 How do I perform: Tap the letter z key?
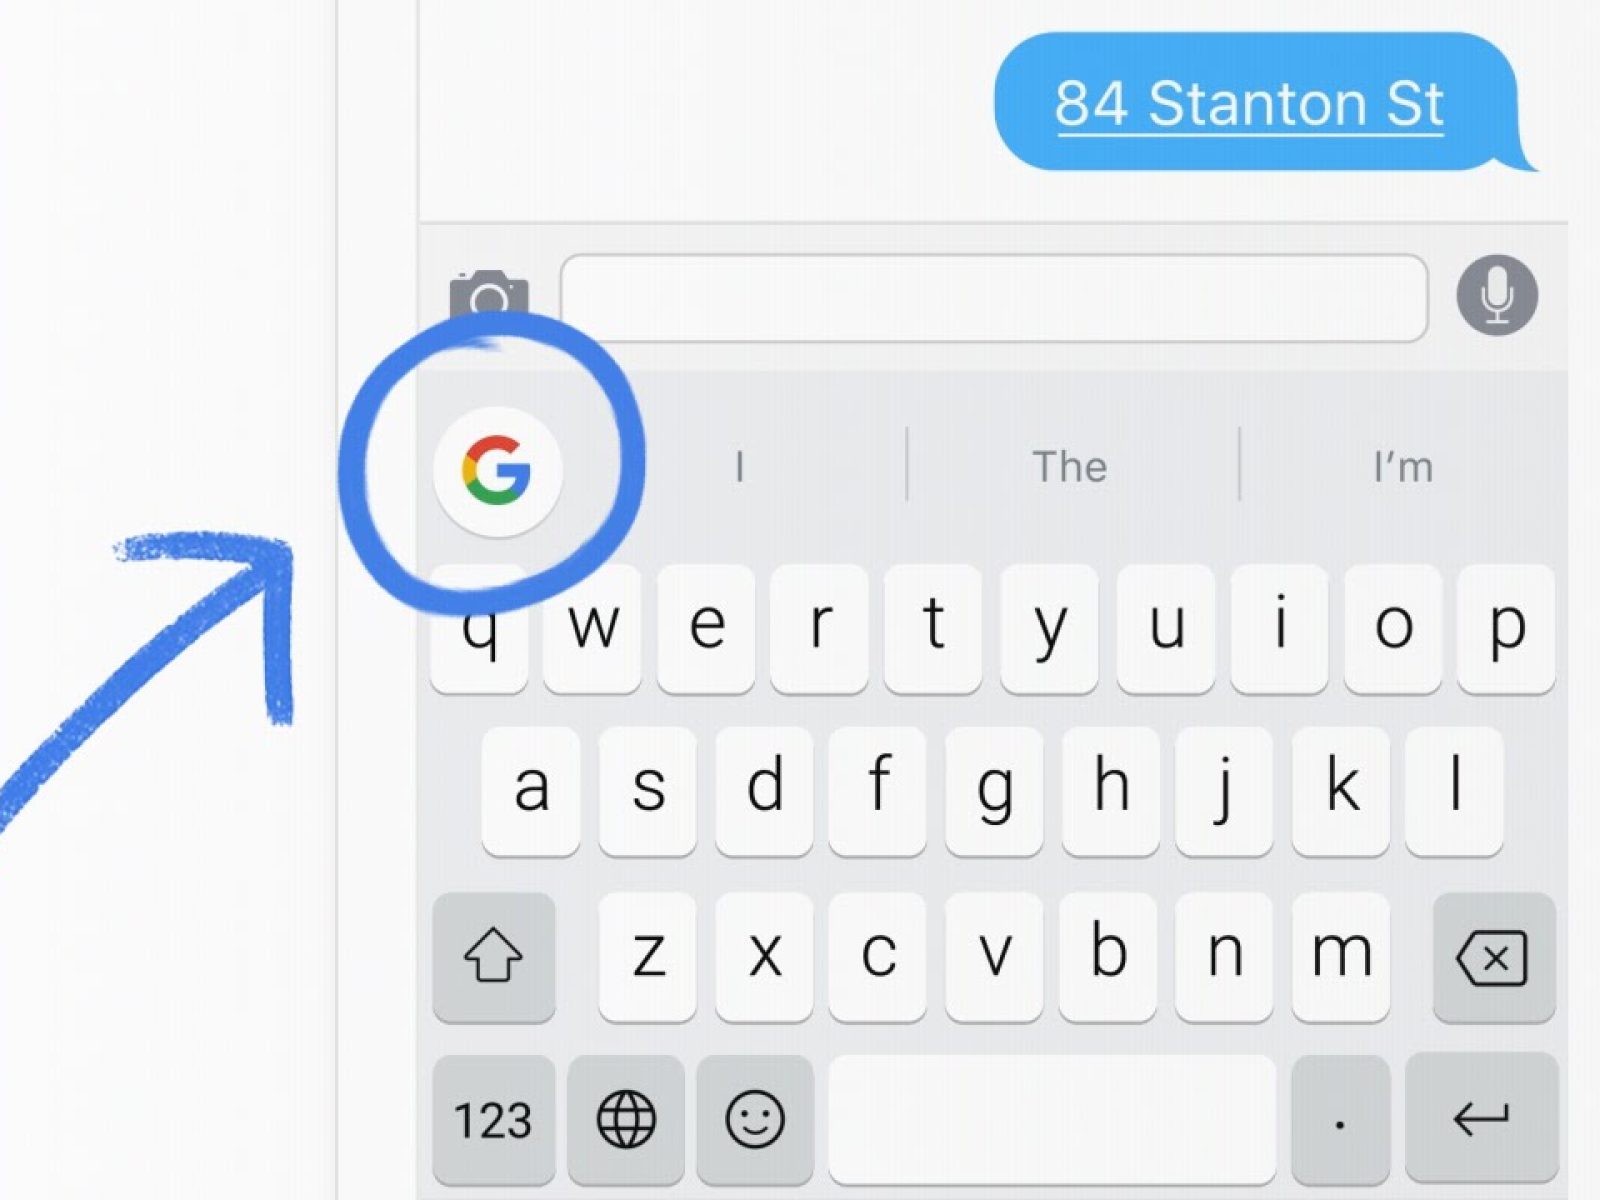click(x=648, y=958)
